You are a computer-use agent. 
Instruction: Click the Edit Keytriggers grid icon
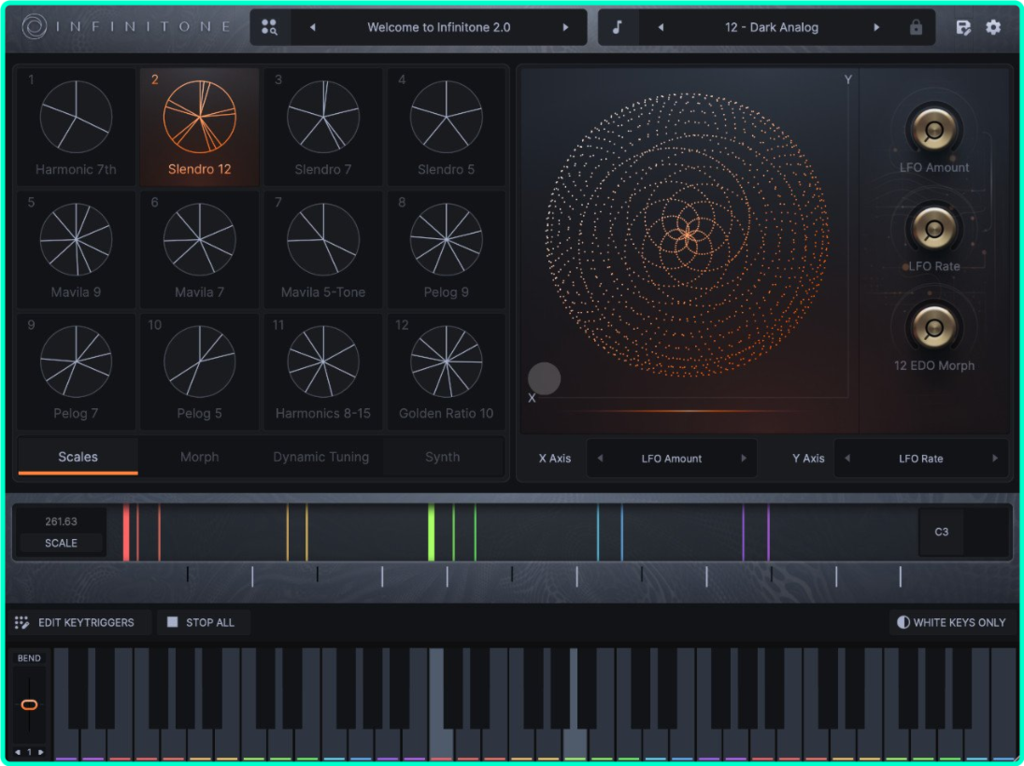click(x=22, y=622)
